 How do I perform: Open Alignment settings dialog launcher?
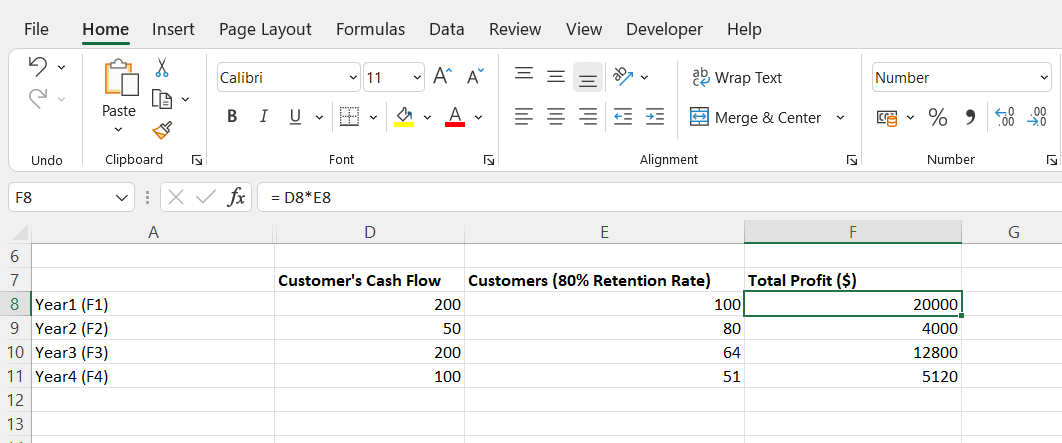point(851,160)
